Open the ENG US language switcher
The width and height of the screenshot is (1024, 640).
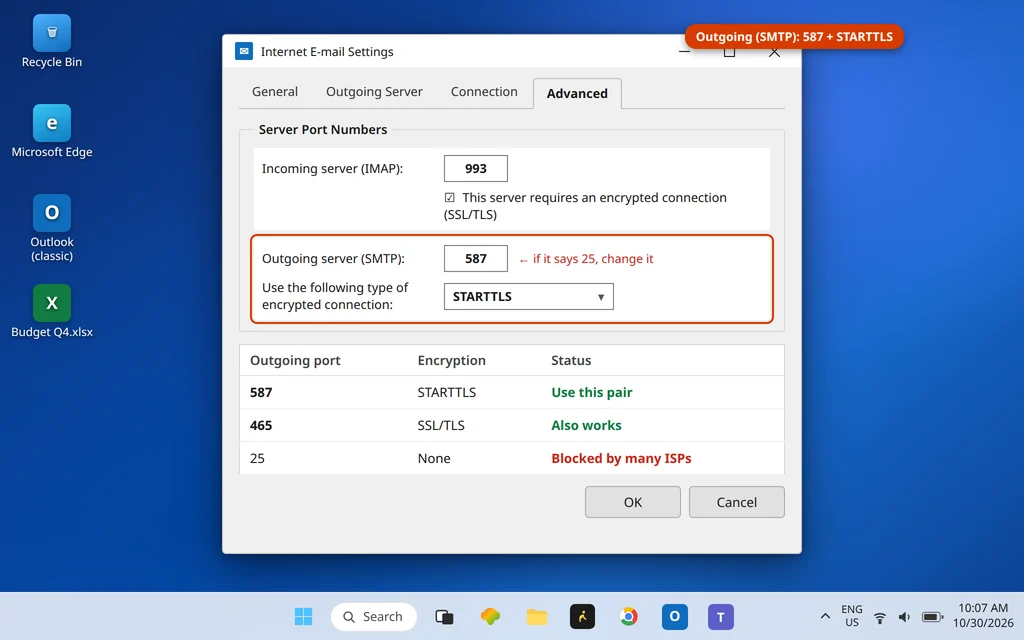click(852, 616)
